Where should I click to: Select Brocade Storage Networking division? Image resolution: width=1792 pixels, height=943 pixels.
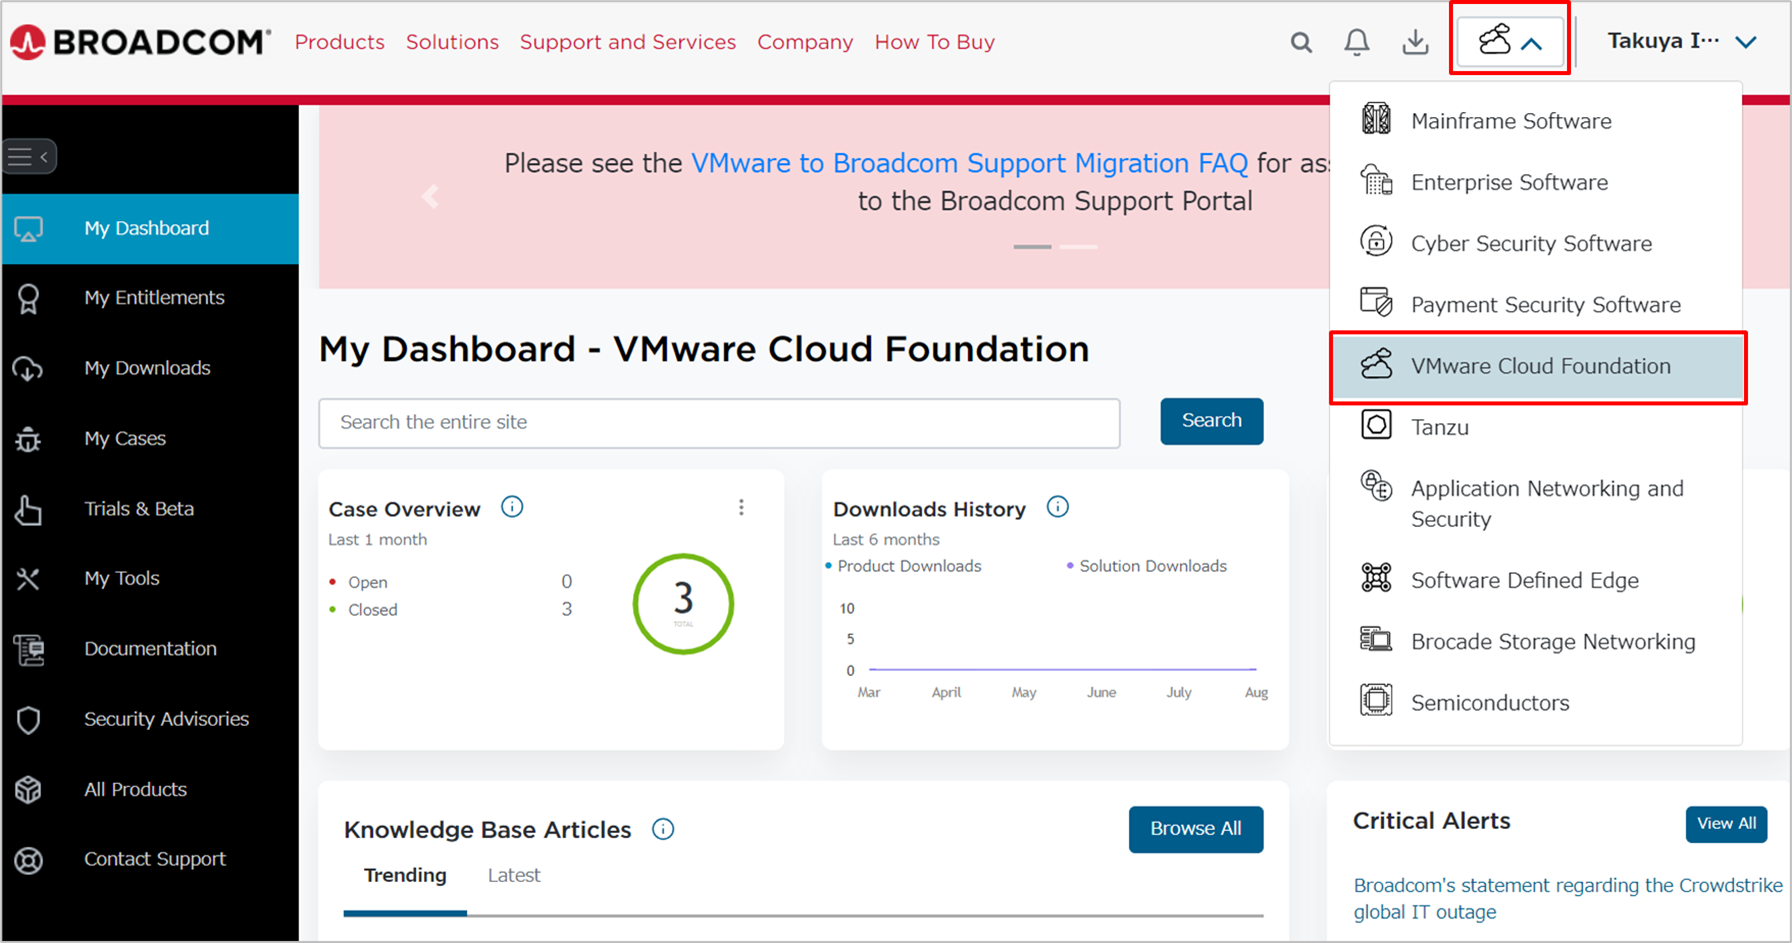pyautogui.click(x=1536, y=641)
